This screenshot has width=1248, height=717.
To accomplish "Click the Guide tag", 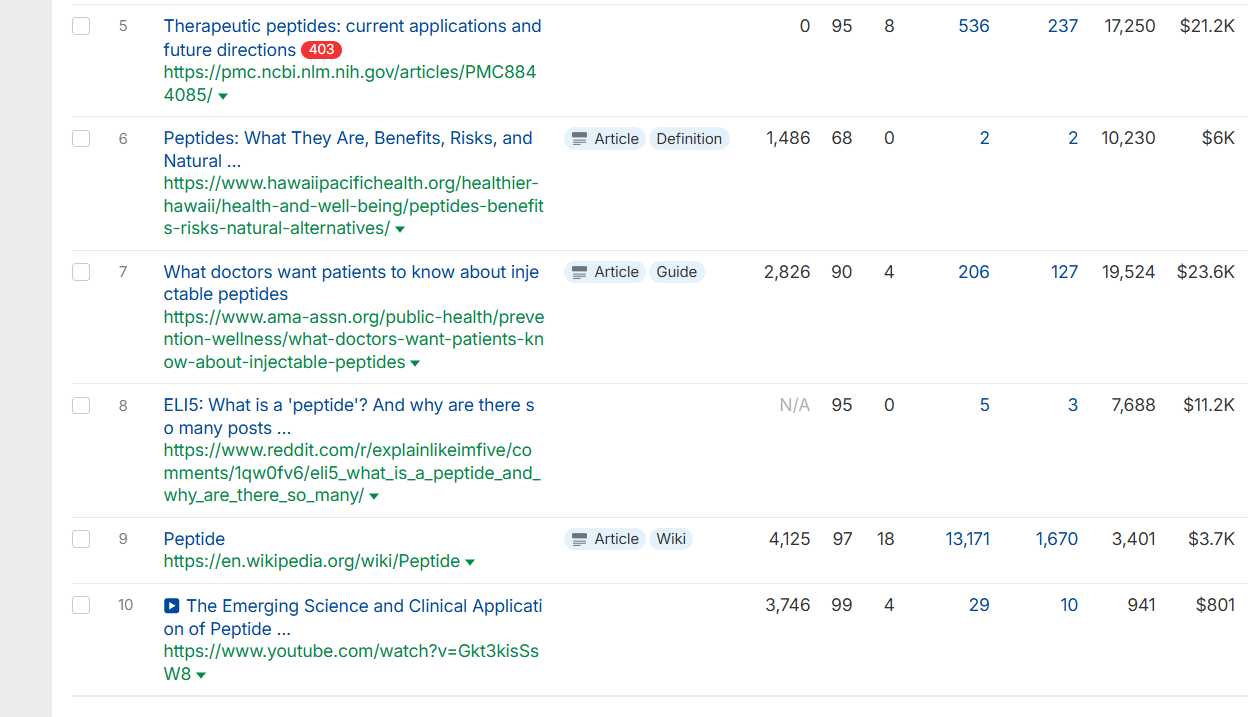I will click(x=677, y=272).
